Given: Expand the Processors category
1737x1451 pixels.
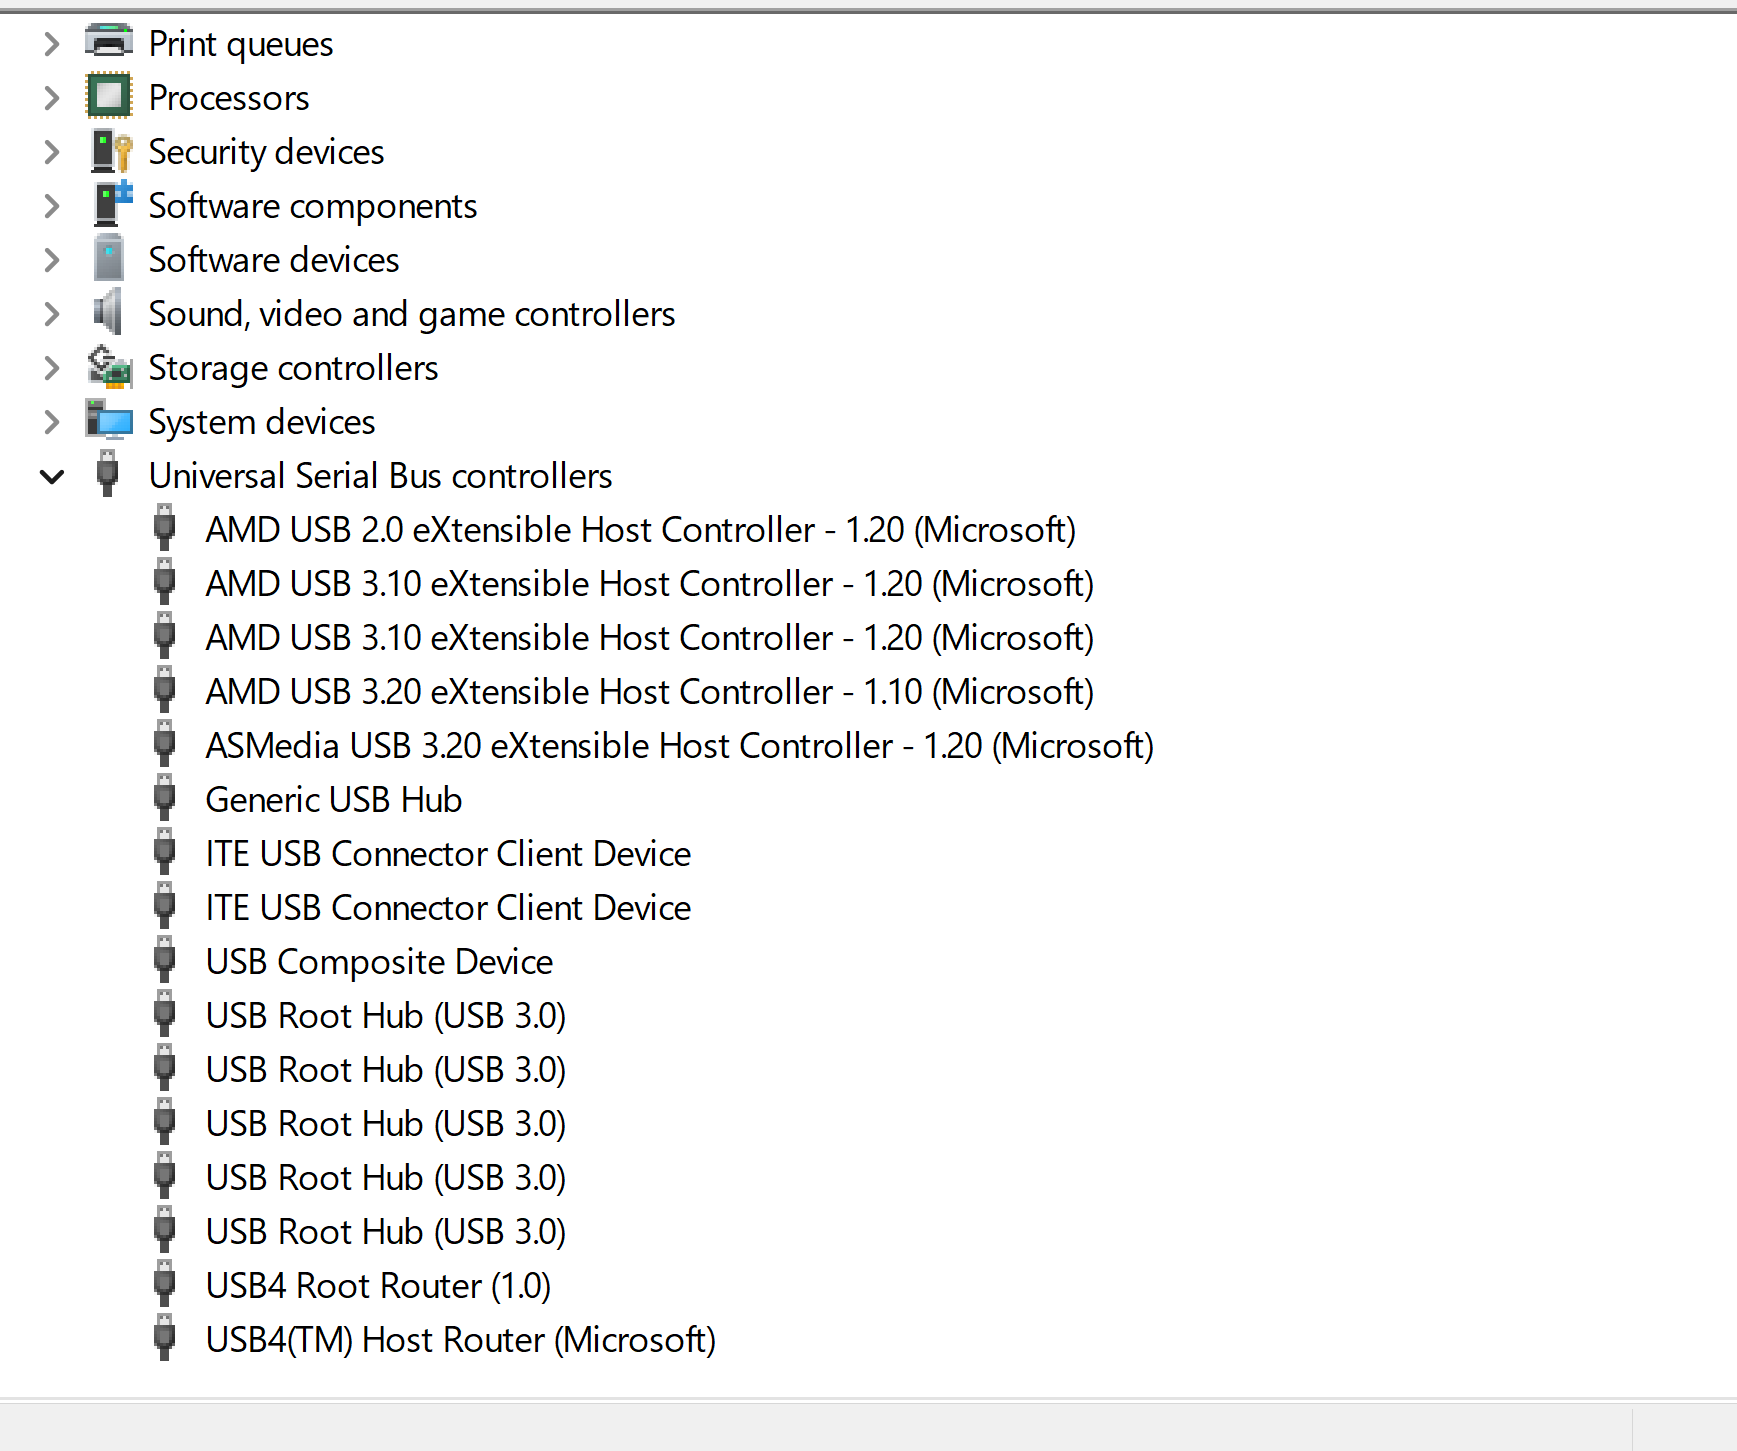Looking at the screenshot, I should (x=52, y=98).
